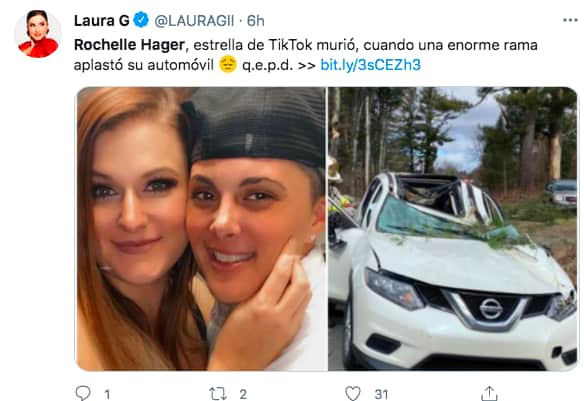Open the 6h timestamp link
This screenshot has width=584, height=401.
(256, 21)
